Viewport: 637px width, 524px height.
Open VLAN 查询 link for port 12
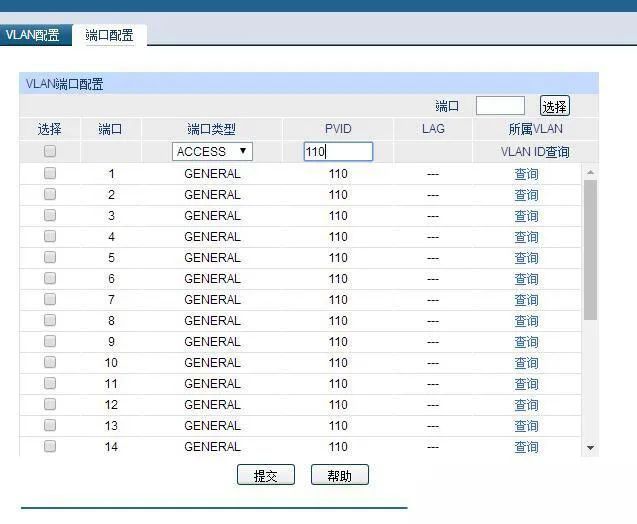click(x=526, y=405)
